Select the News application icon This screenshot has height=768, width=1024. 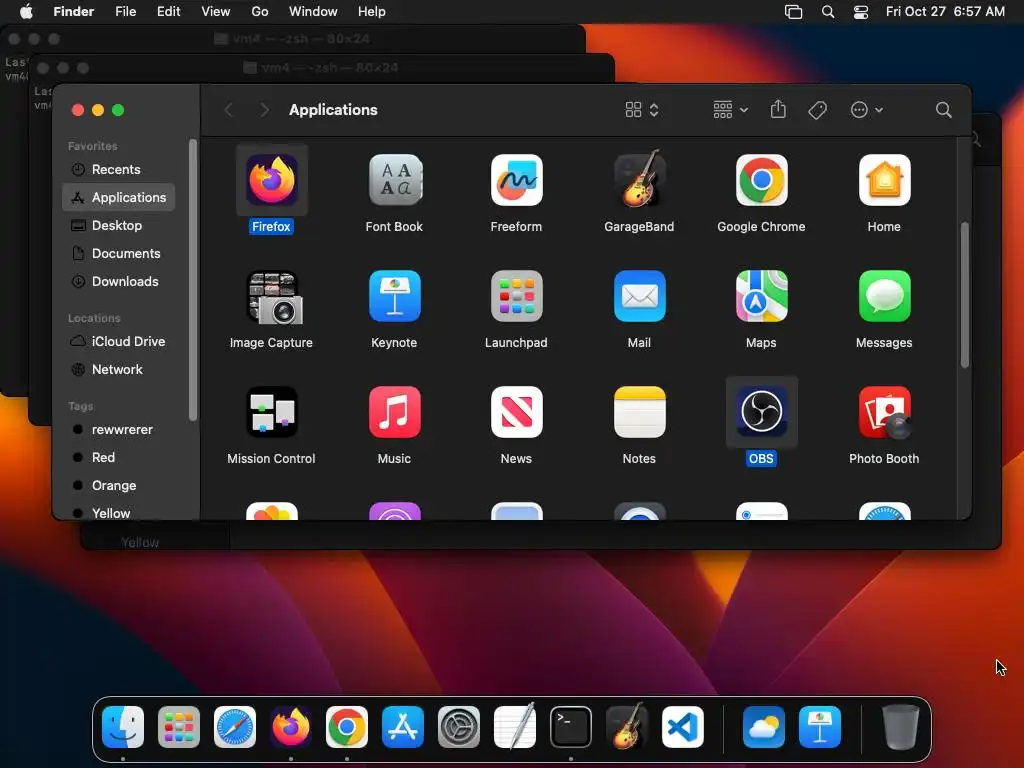517,412
